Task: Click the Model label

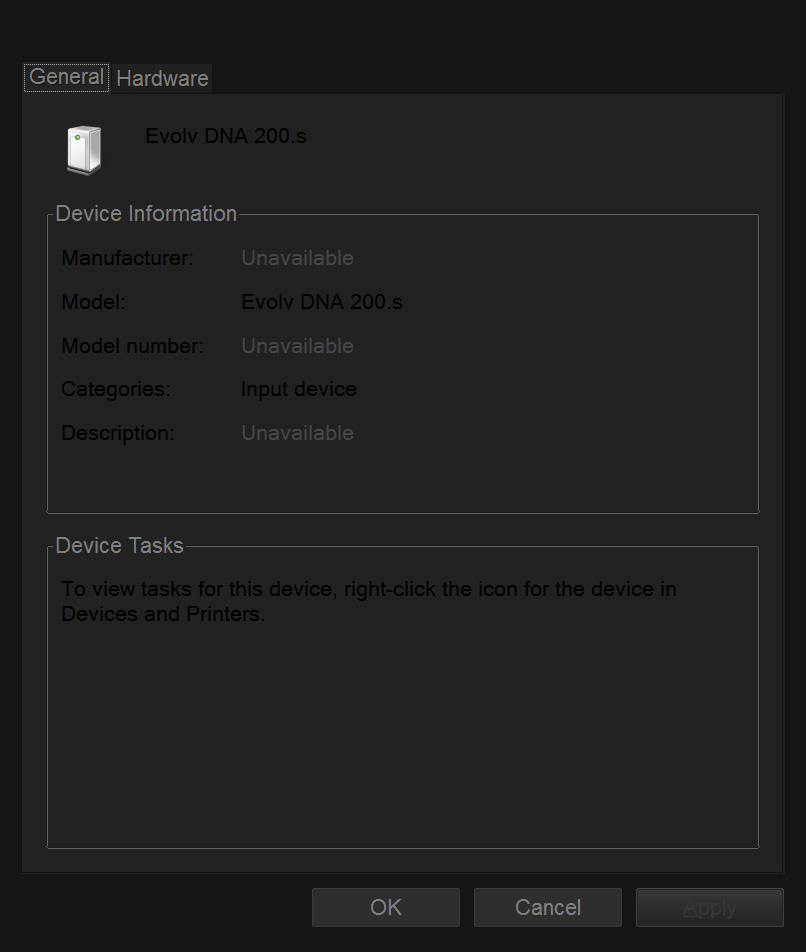Action: click(93, 302)
